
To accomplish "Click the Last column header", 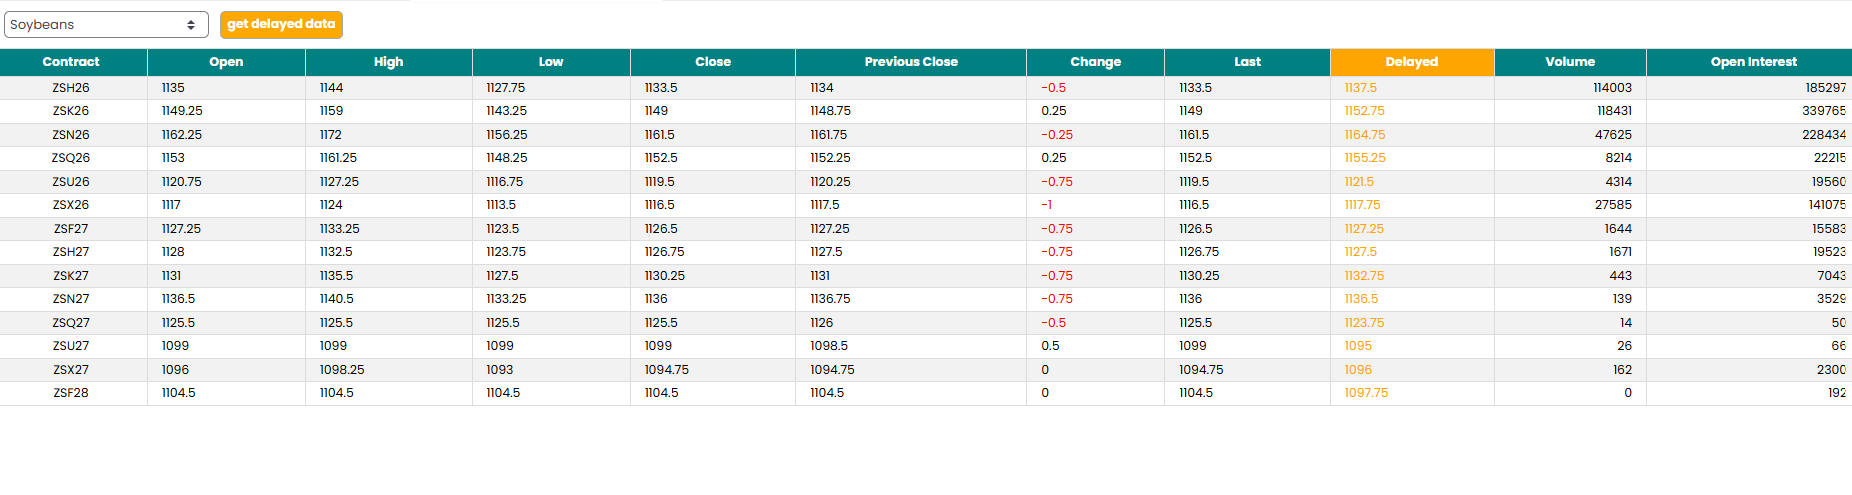I will [x=1247, y=62].
